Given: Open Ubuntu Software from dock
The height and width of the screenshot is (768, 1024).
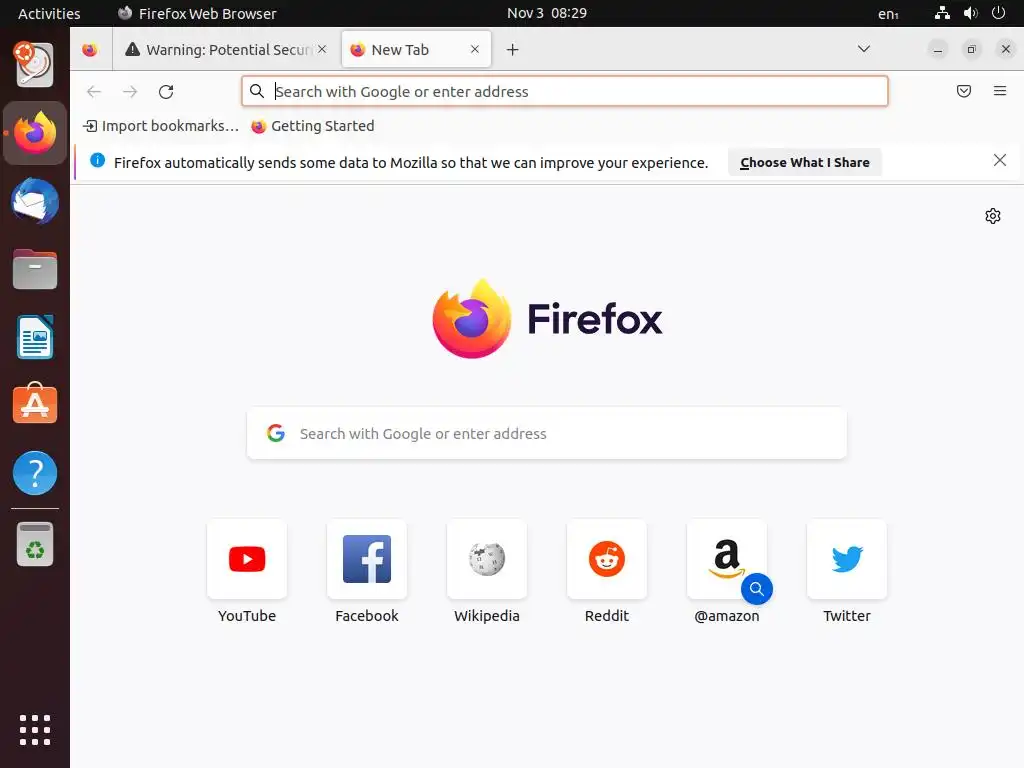Looking at the screenshot, I should tap(35, 405).
